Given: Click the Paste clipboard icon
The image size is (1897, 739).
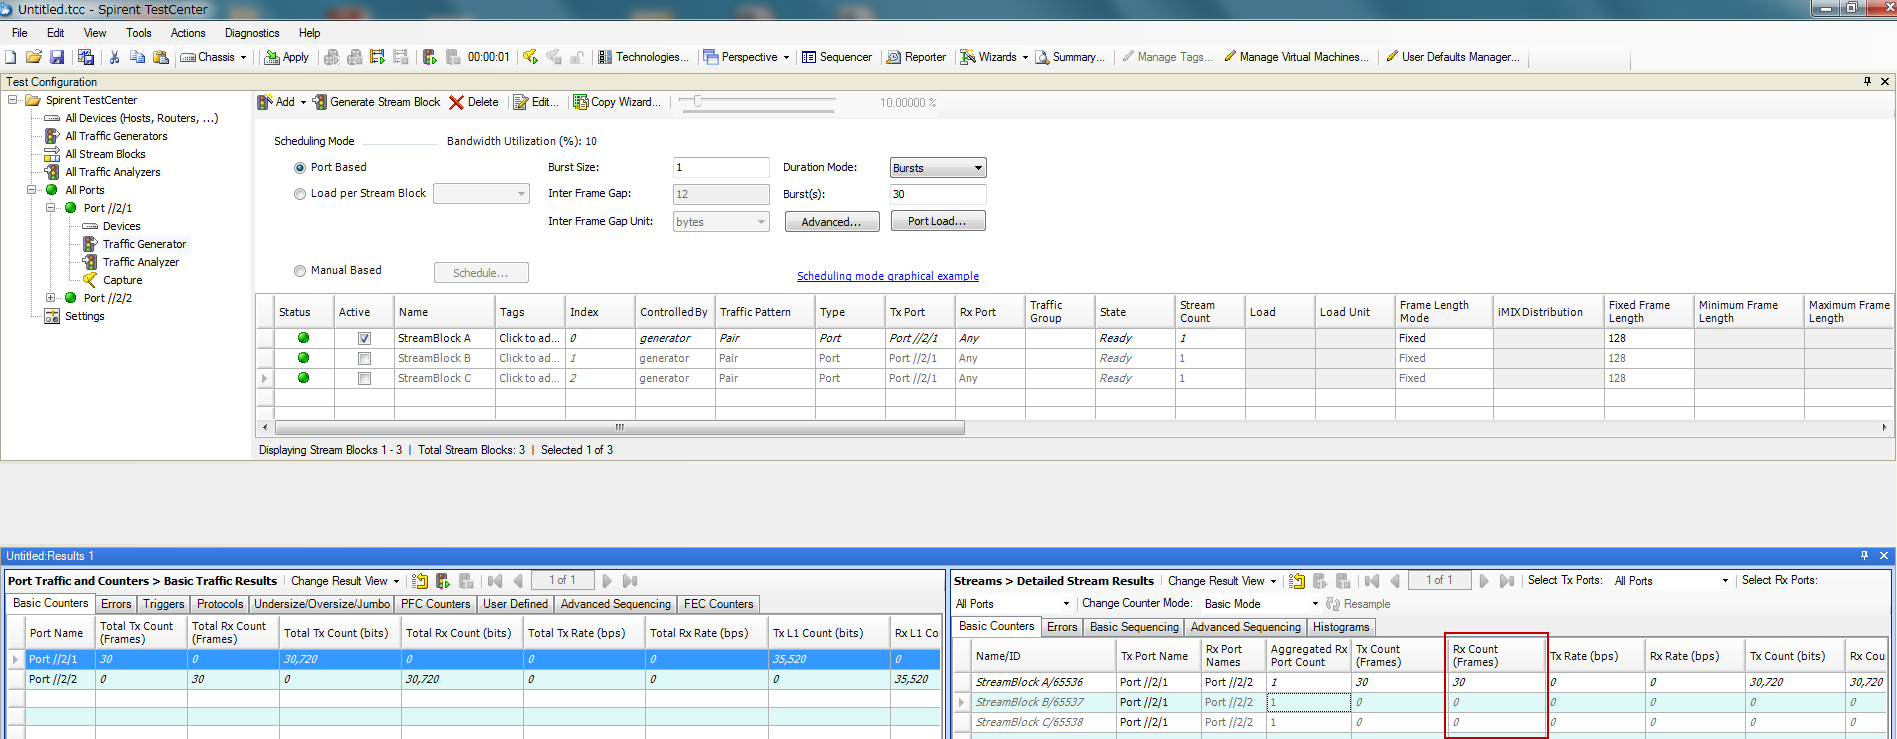Looking at the screenshot, I should pyautogui.click(x=160, y=57).
